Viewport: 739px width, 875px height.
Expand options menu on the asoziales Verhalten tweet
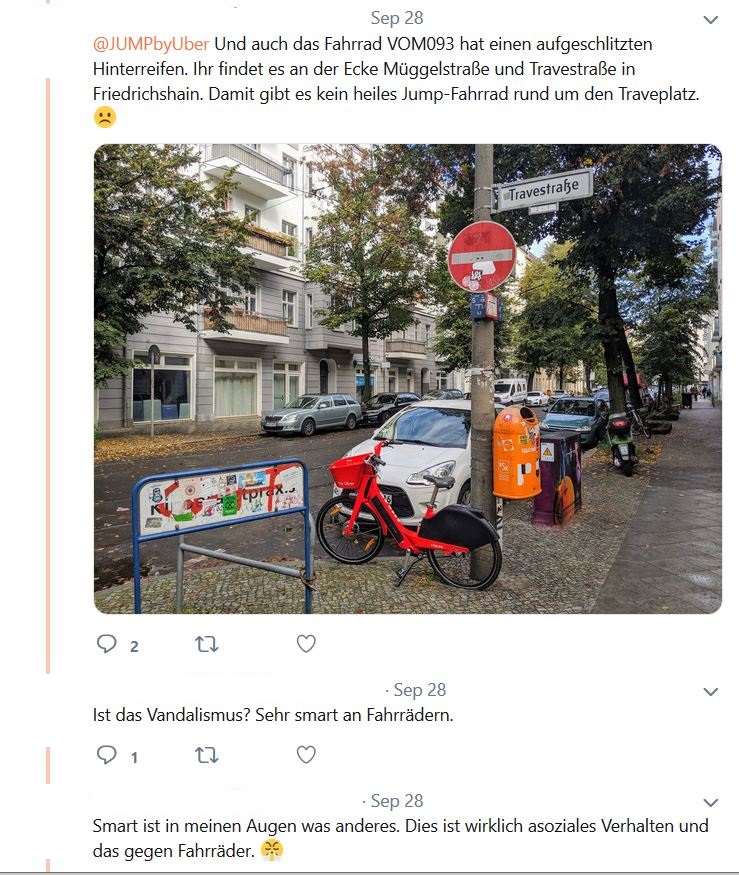click(711, 803)
